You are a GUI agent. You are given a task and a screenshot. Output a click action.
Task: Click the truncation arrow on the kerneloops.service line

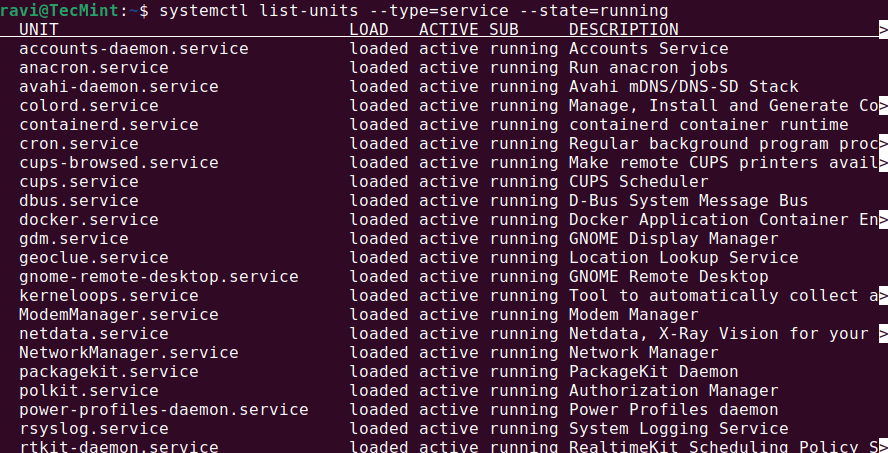click(x=883, y=296)
